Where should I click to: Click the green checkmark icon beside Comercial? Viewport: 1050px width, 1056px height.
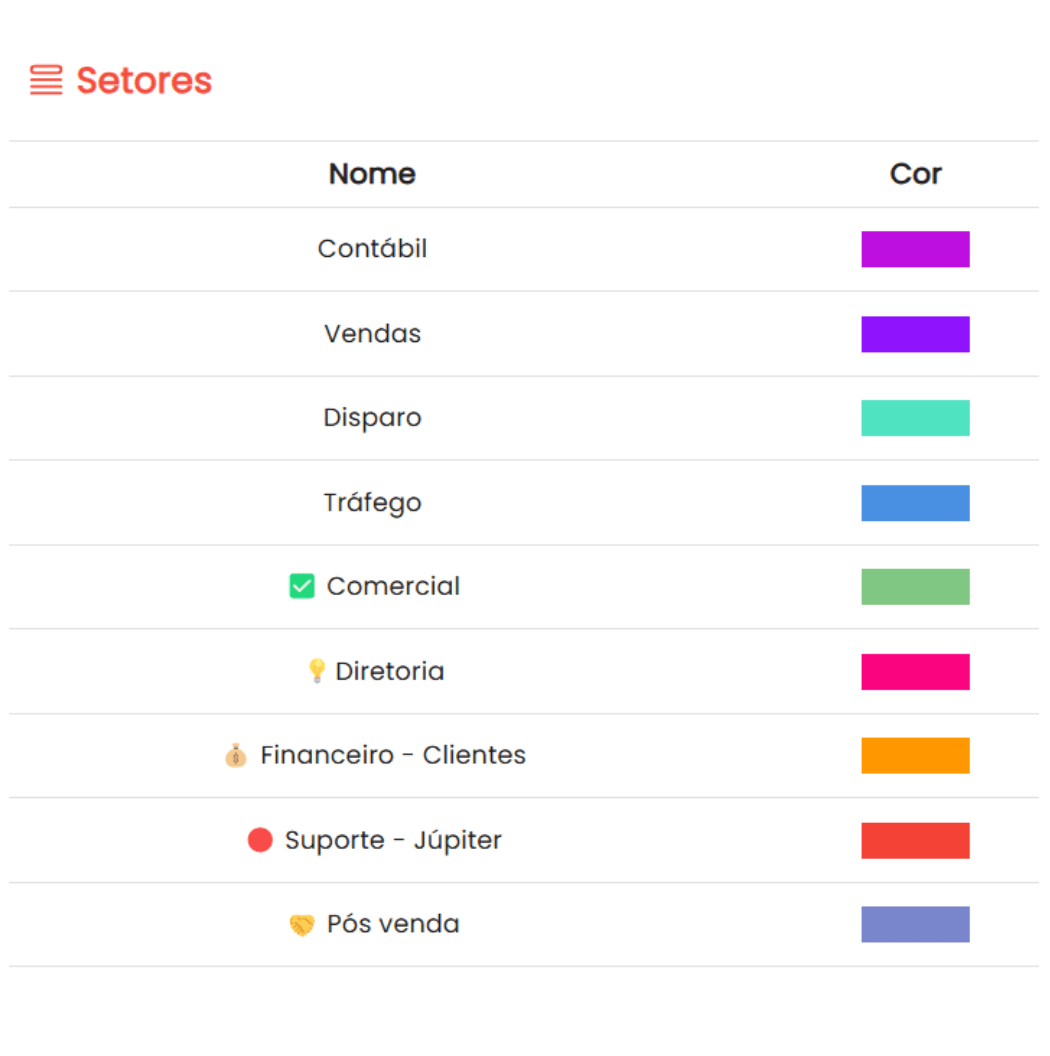pyautogui.click(x=302, y=586)
